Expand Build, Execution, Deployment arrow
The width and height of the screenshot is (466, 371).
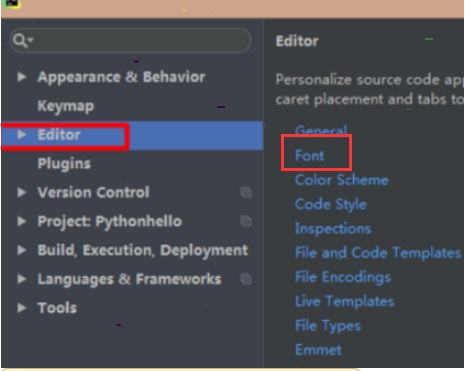pos(22,250)
